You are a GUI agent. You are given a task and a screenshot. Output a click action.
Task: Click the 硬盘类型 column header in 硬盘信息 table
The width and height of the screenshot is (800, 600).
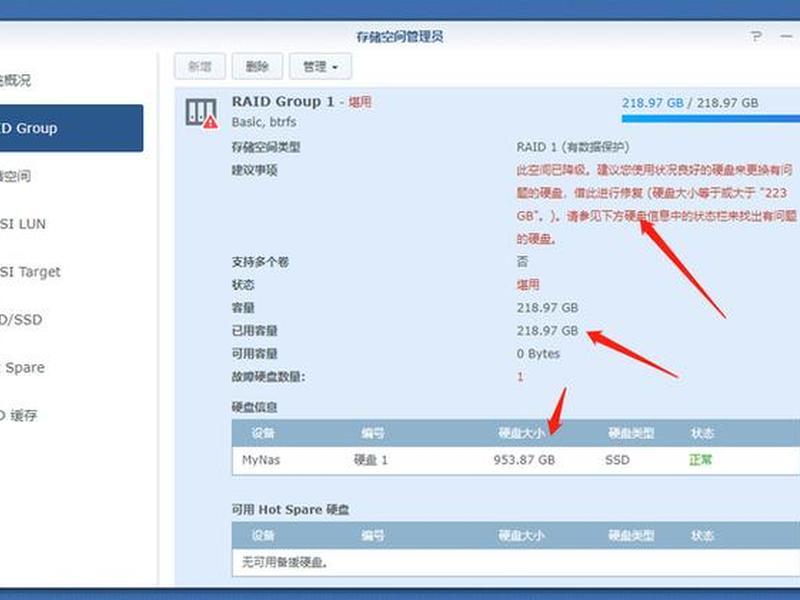click(631, 433)
